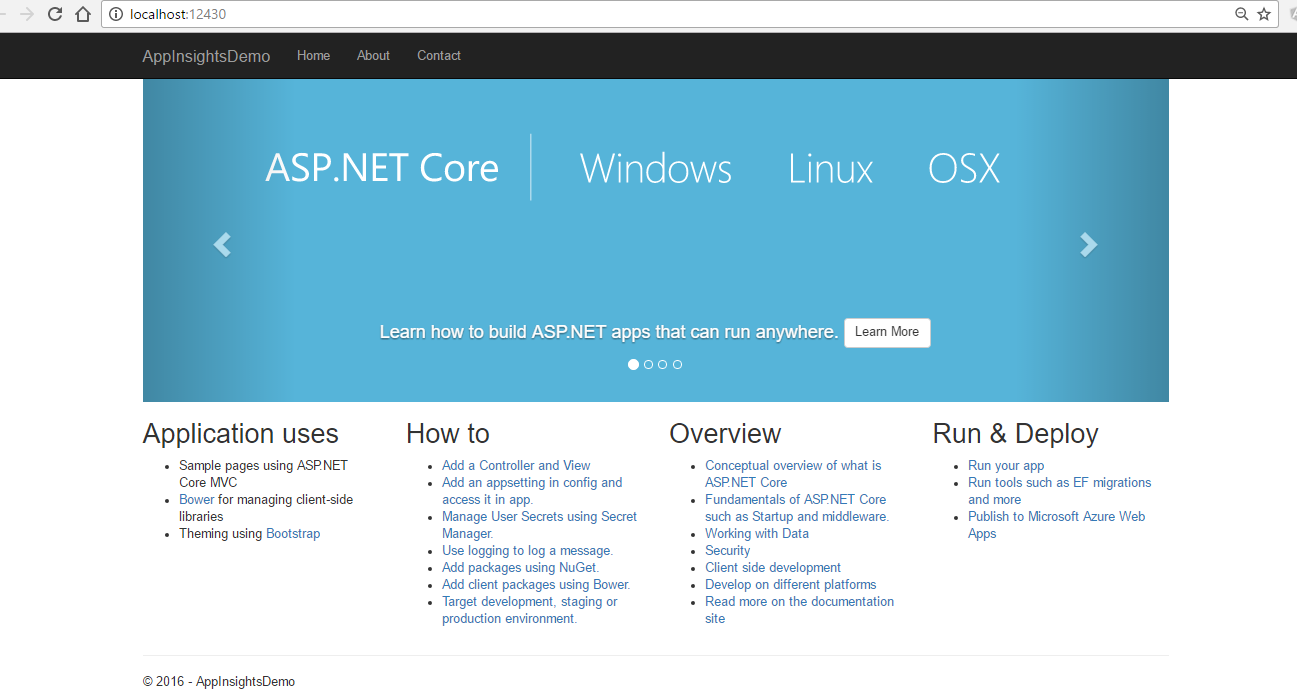
Task: Open the AppInsightsDemo brand link
Action: click(x=206, y=56)
